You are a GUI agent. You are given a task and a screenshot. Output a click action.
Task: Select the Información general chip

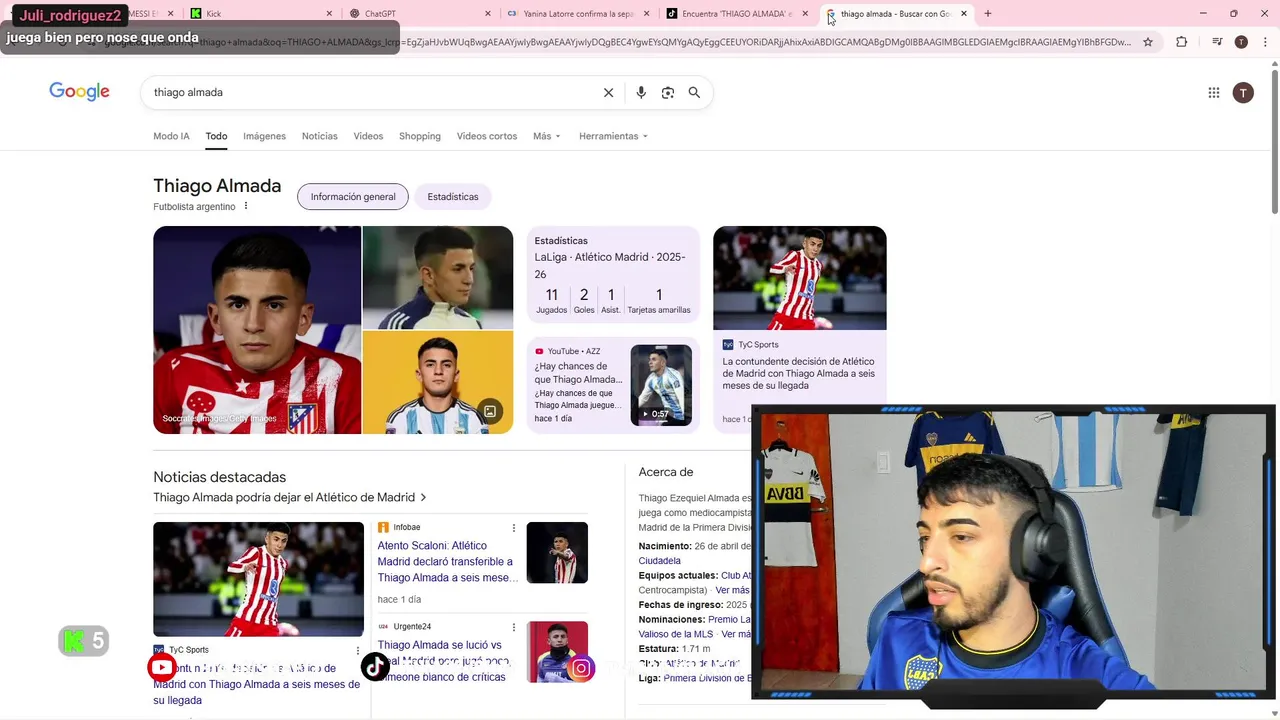353,197
